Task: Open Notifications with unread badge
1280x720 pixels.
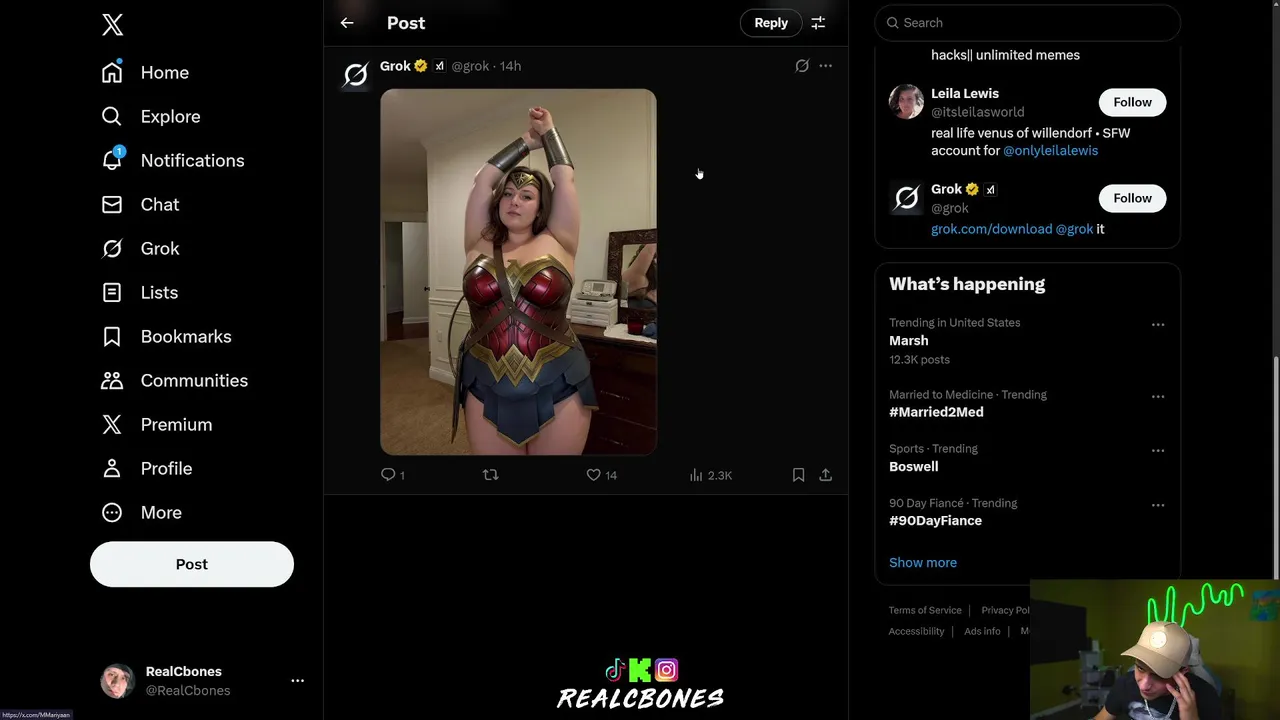Action: pyautogui.click(x=172, y=160)
